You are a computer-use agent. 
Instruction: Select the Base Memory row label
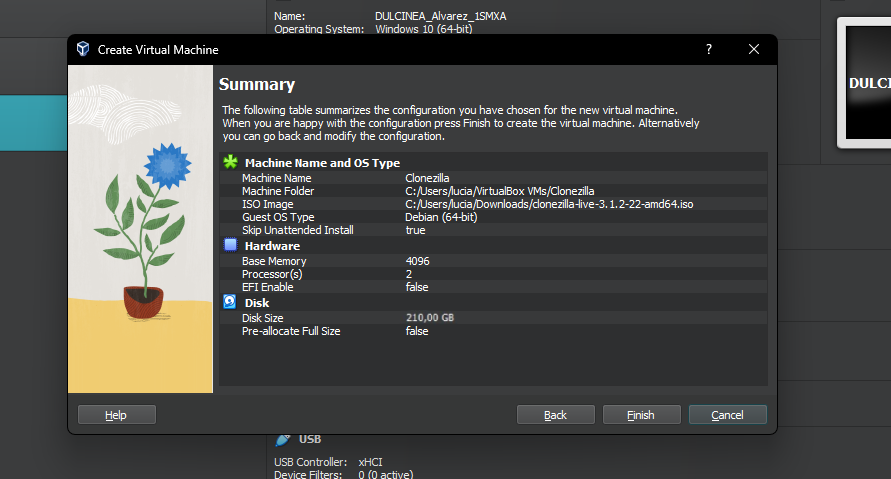(274, 261)
